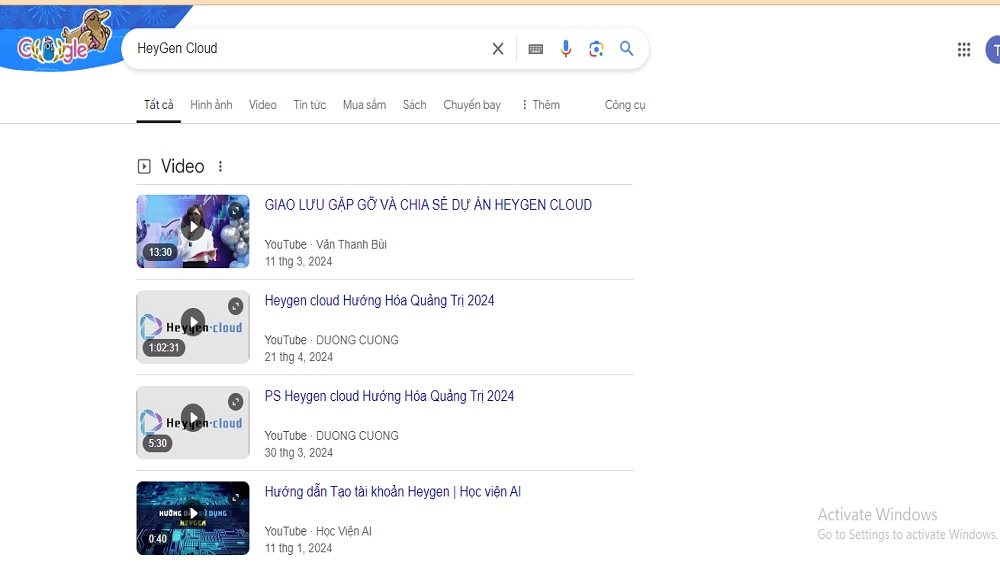1000x562 pixels.
Task: Switch to the Video tab
Action: coord(263,105)
